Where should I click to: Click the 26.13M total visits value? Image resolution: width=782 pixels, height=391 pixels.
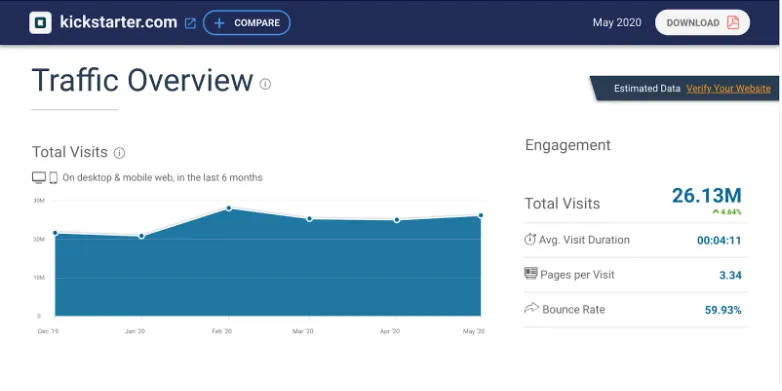click(x=707, y=196)
